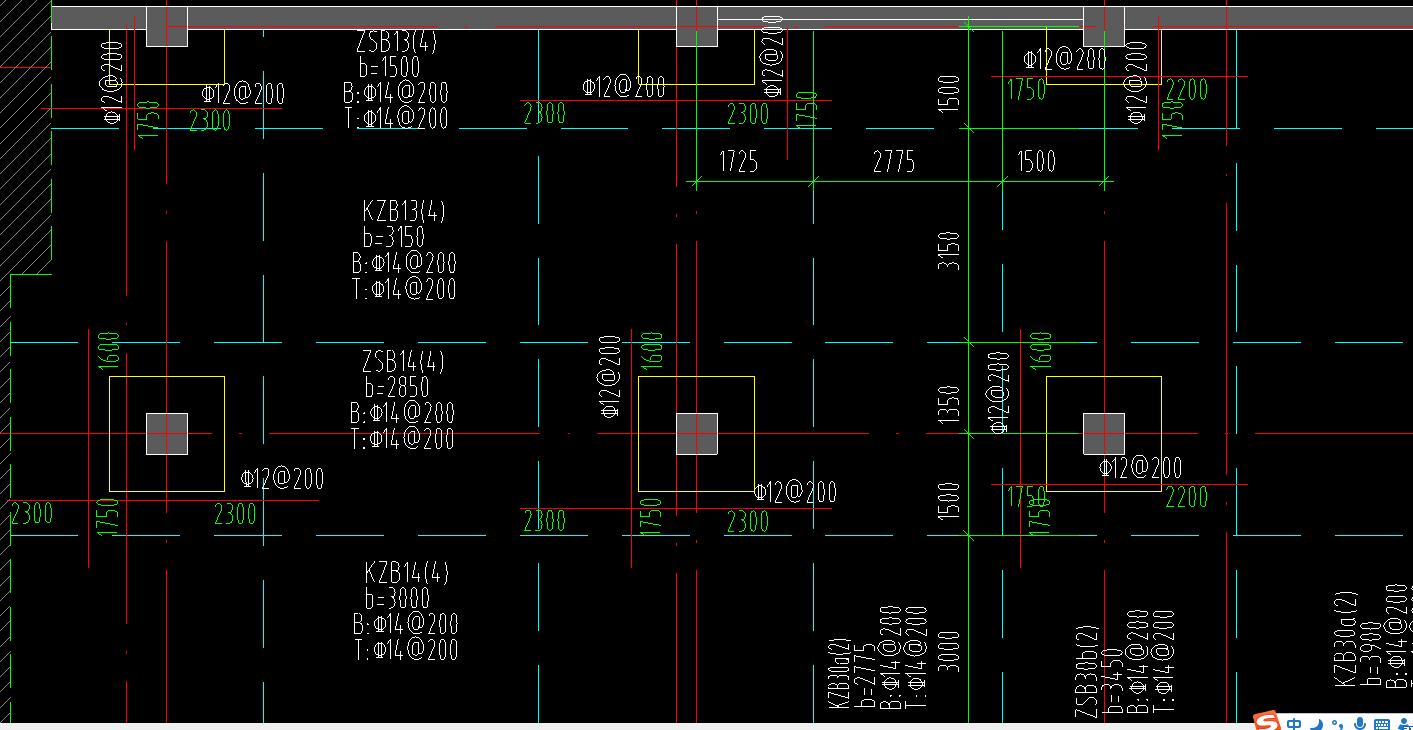
Task: Activate microphone voice input icon
Action: [x=1360, y=723]
